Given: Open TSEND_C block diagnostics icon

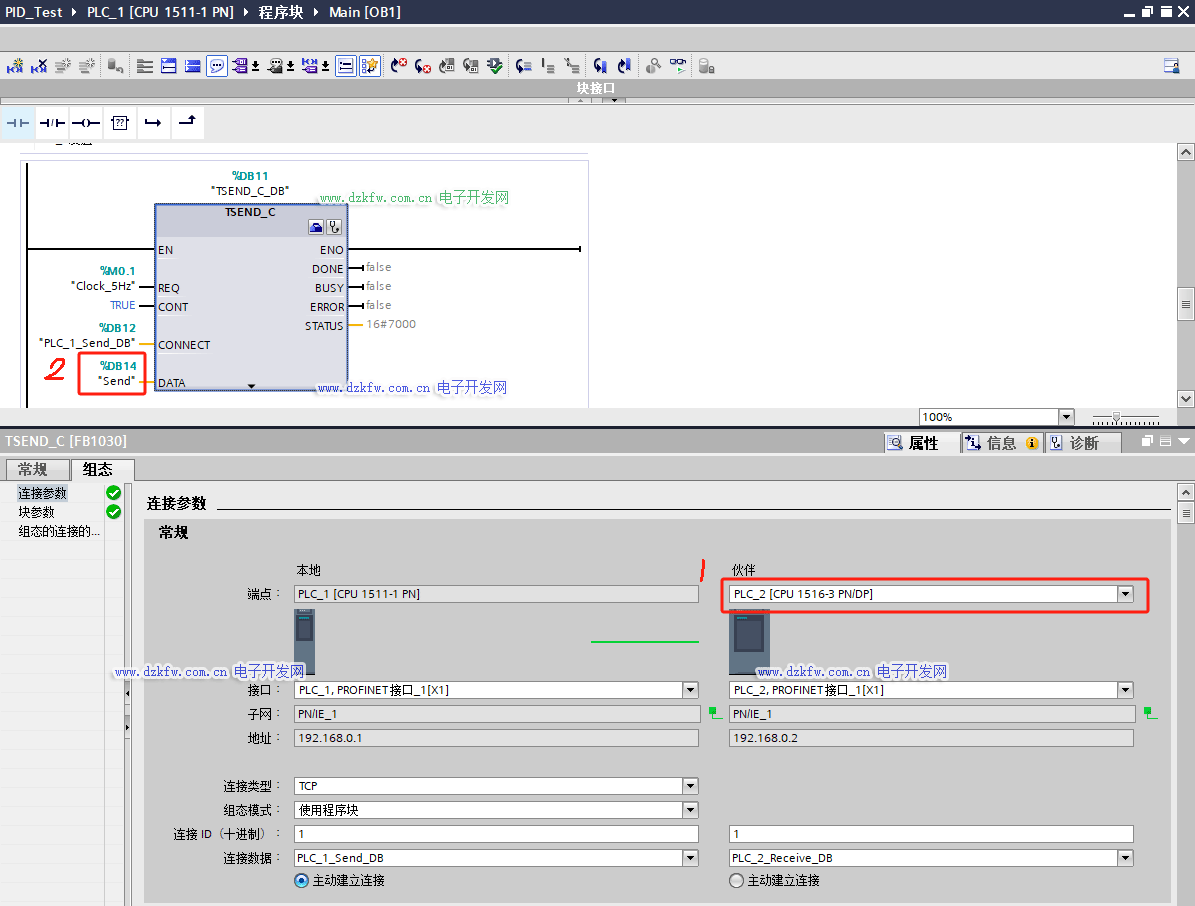Looking at the screenshot, I should click(x=334, y=227).
